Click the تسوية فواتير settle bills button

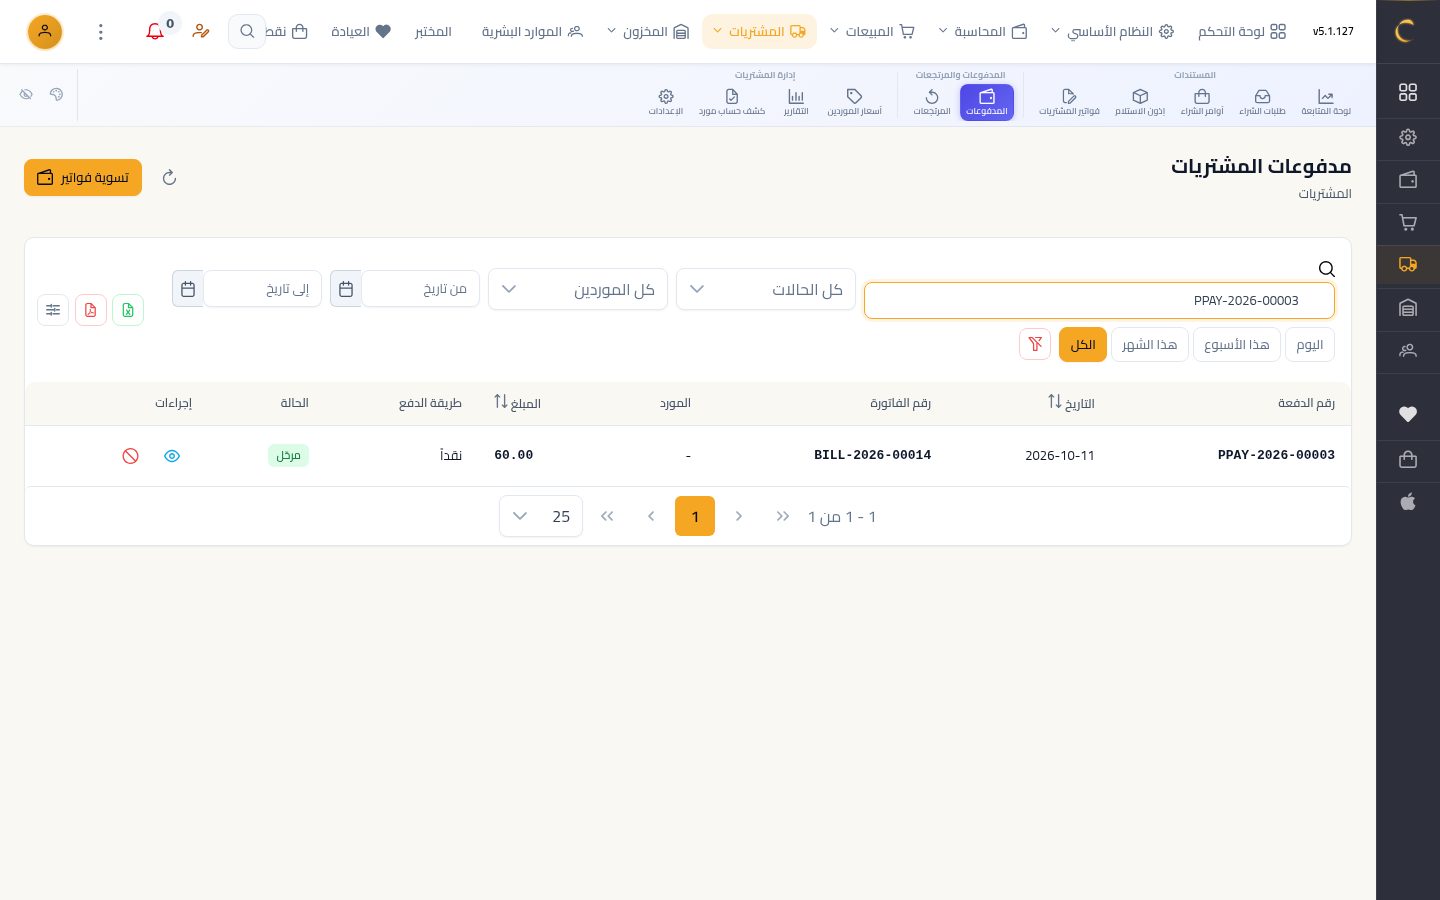coord(83,178)
